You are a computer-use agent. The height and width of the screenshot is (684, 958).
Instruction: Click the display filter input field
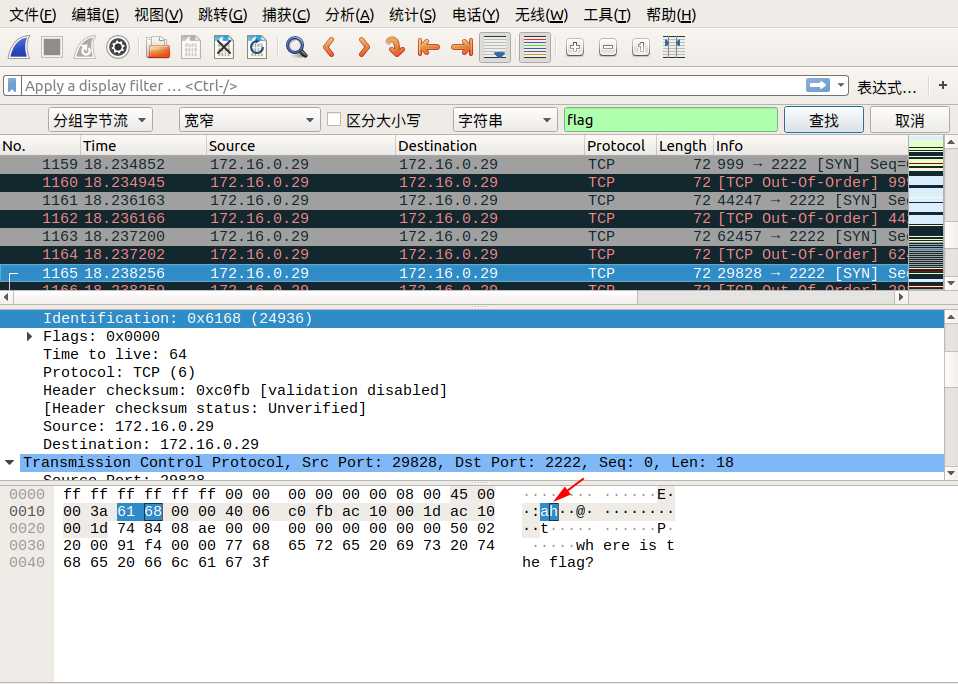pyautogui.click(x=412, y=86)
